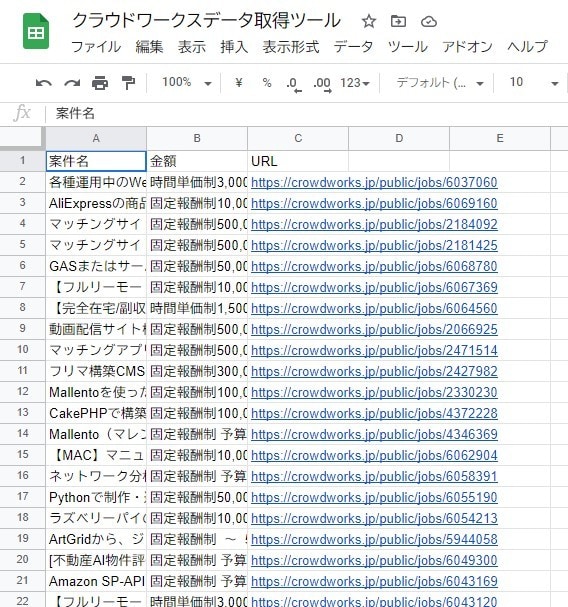This screenshot has width=568, height=607.
Task: Open the ヘルプ menu
Action: pos(527,47)
